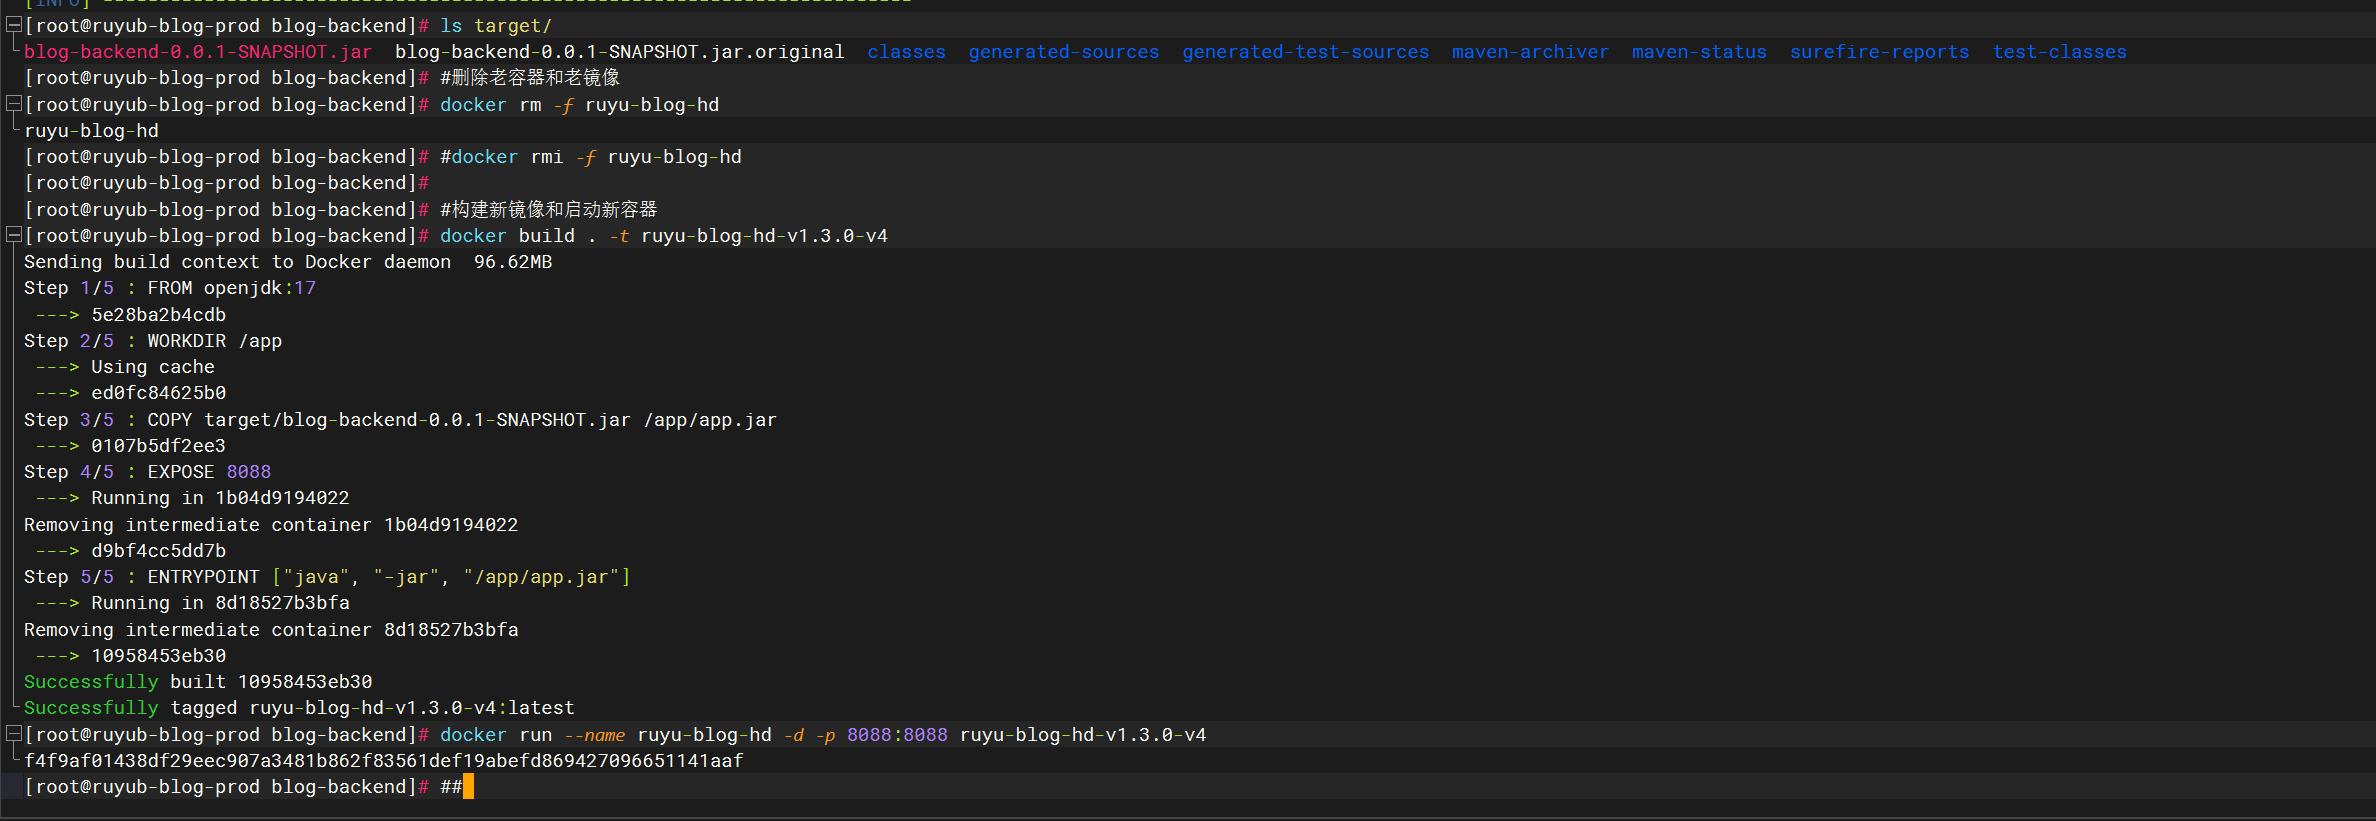Click 'Removing intermediate container 1b04d9194022' line
The image size is (2376, 821).
point(271,525)
